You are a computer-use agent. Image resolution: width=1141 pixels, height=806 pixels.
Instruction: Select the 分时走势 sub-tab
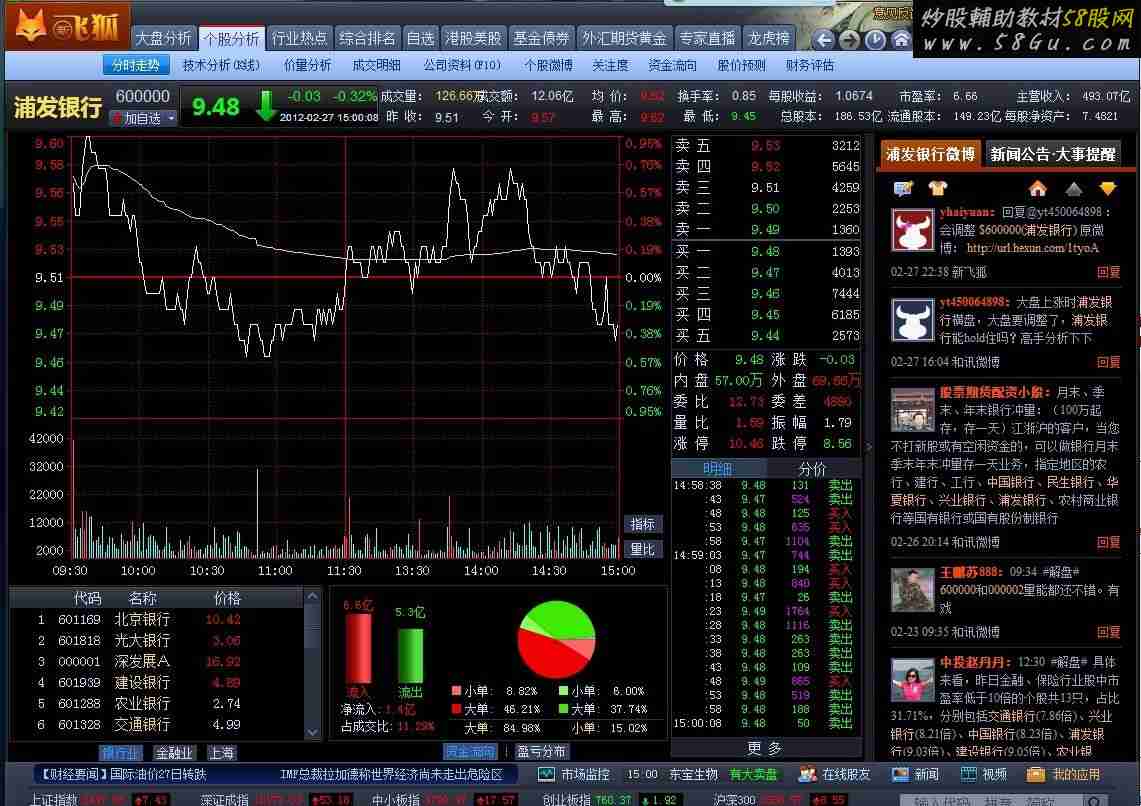pos(136,65)
